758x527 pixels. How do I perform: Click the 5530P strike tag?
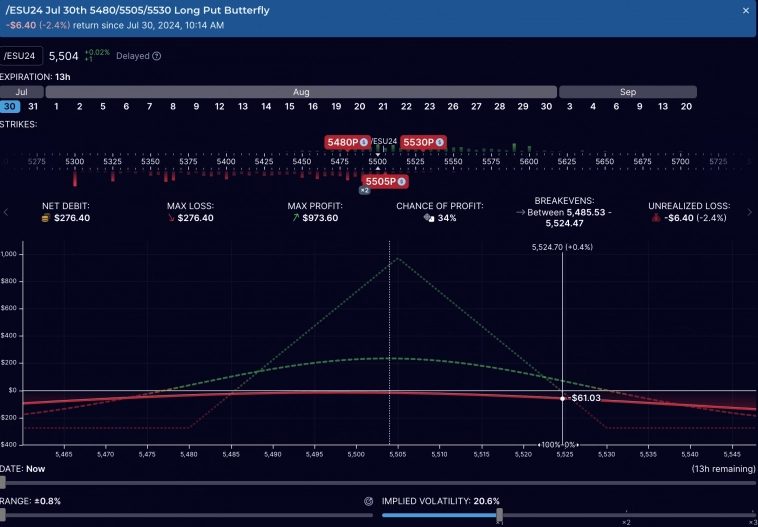424,143
